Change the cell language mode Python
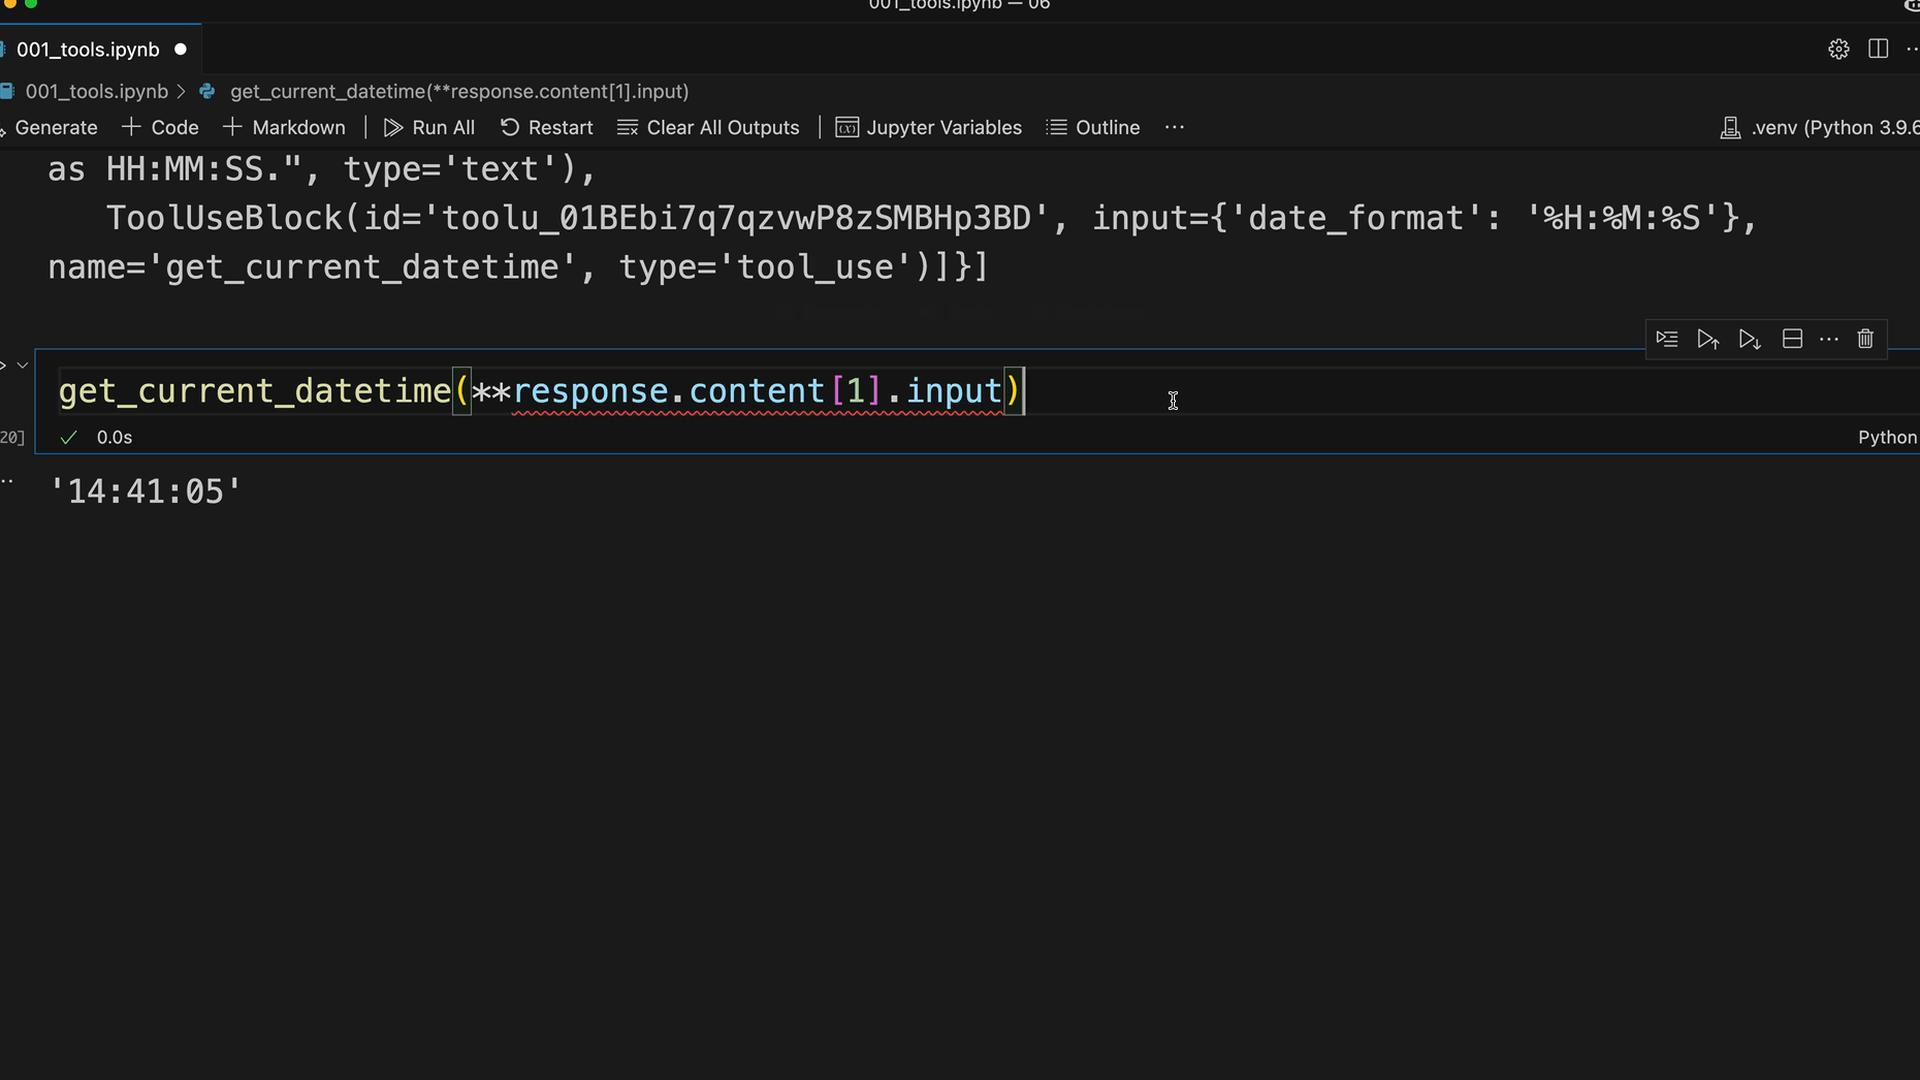 click(x=1886, y=437)
